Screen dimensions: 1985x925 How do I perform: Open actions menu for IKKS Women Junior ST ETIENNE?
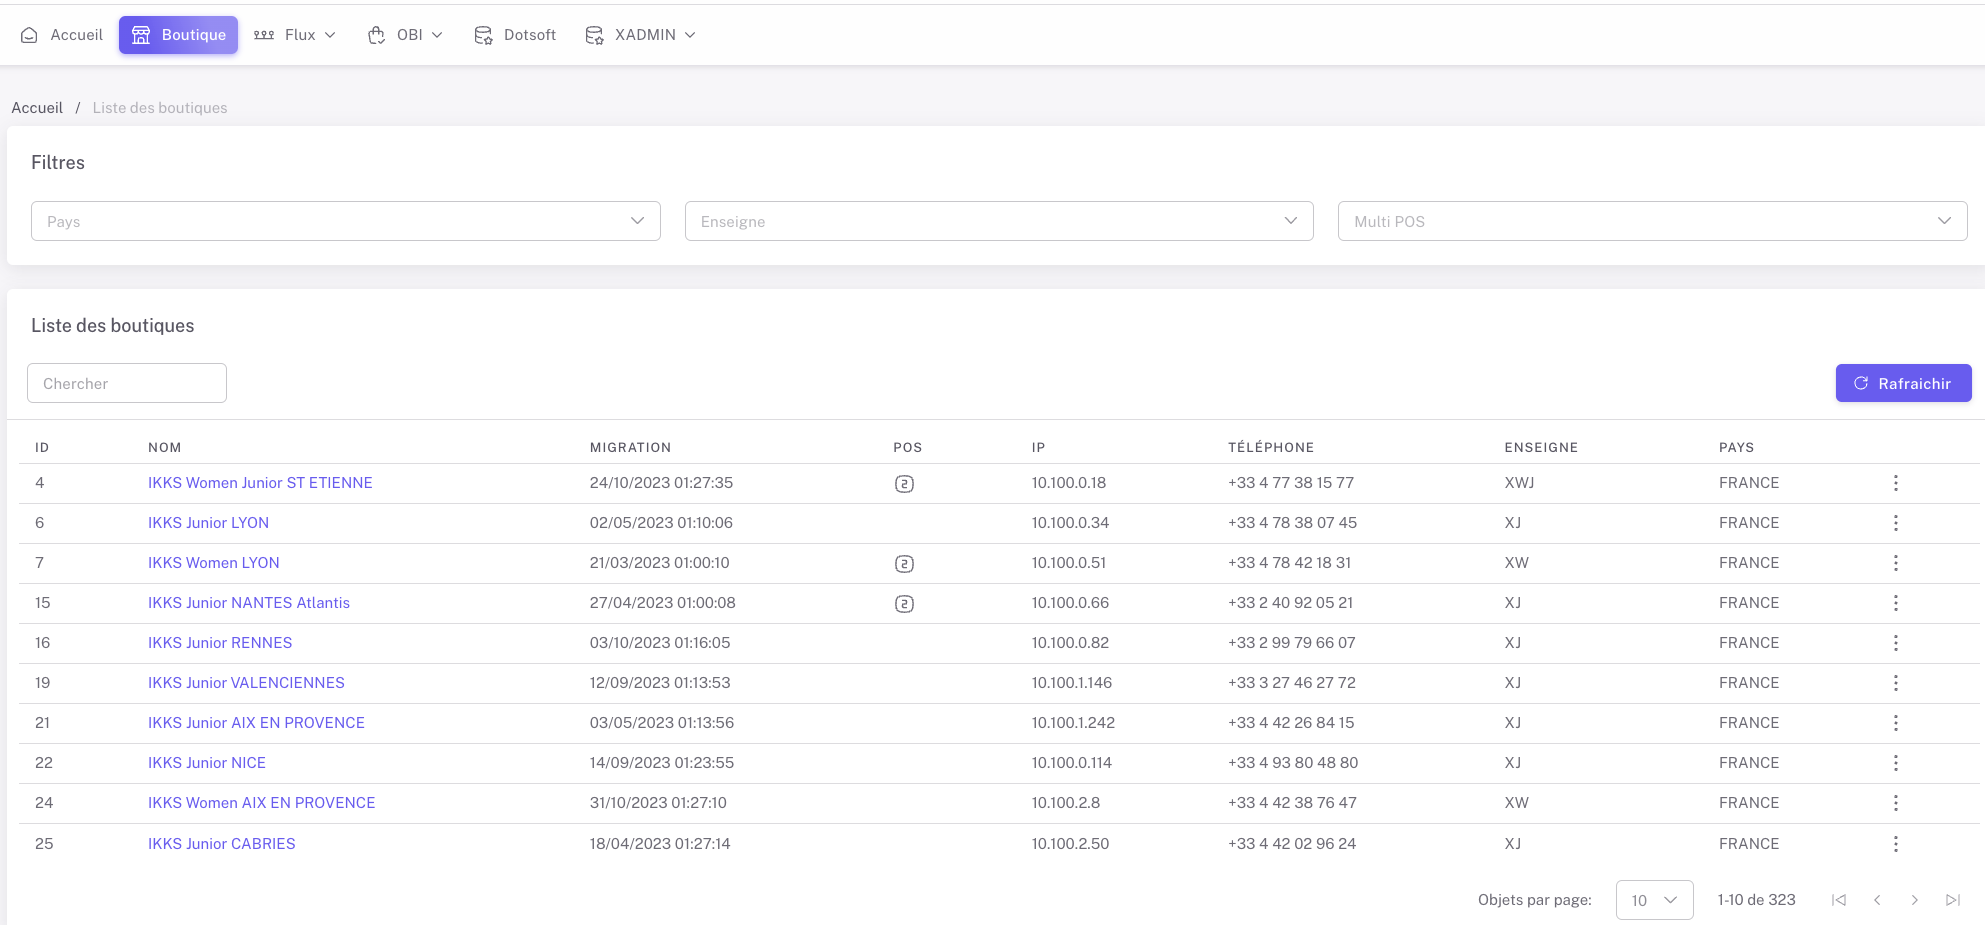coord(1895,483)
